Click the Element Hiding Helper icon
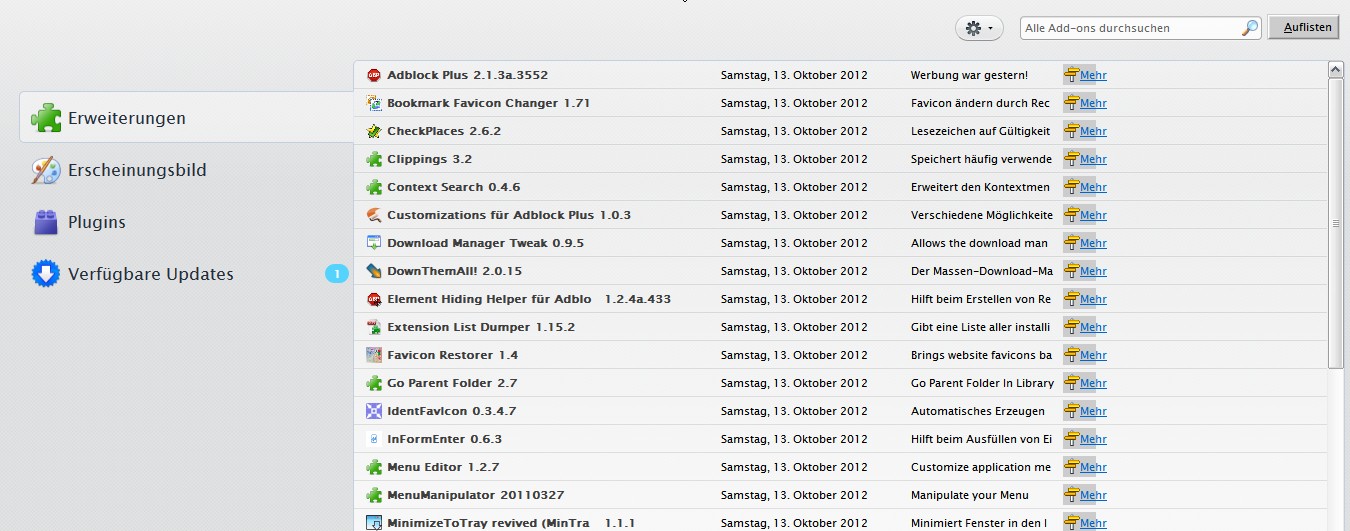 pyautogui.click(x=374, y=299)
